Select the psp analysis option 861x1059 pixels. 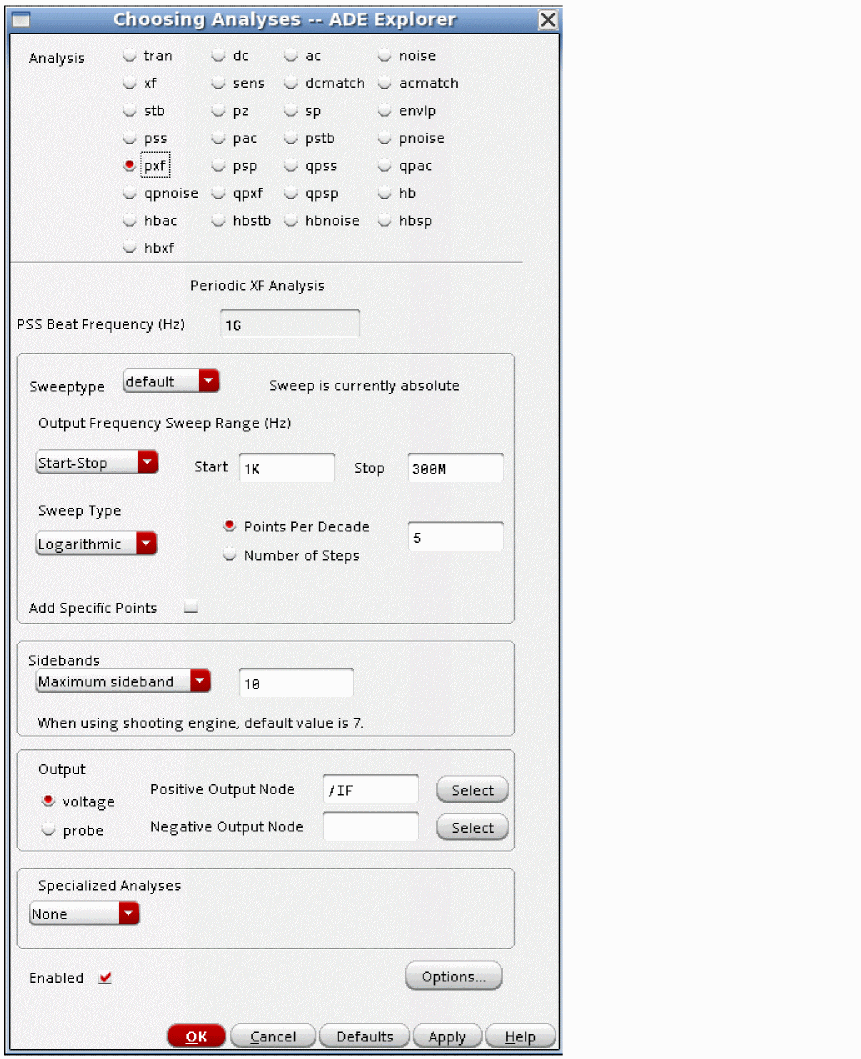tap(218, 165)
